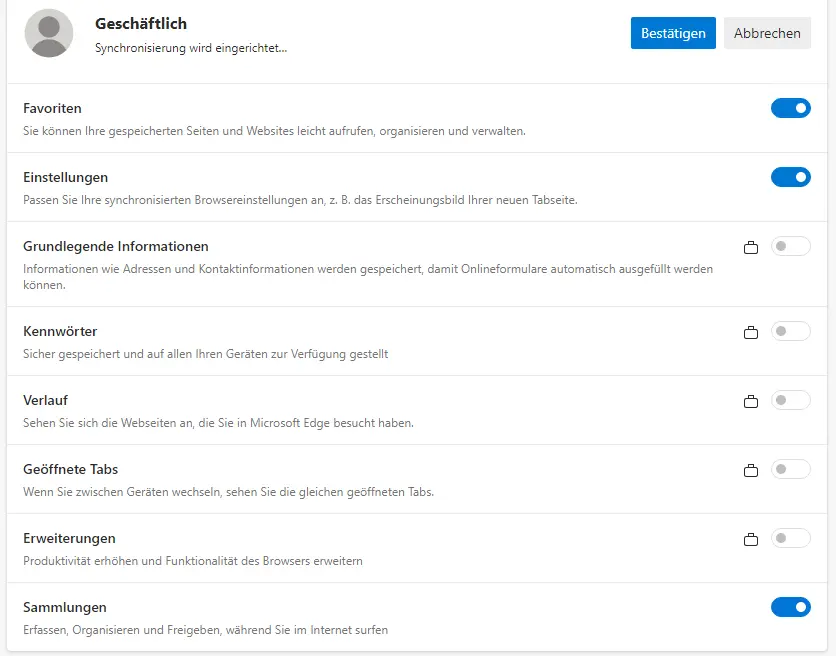Turn on Geöffnete Tabs sync
The width and height of the screenshot is (836, 656).
pyautogui.click(x=790, y=469)
